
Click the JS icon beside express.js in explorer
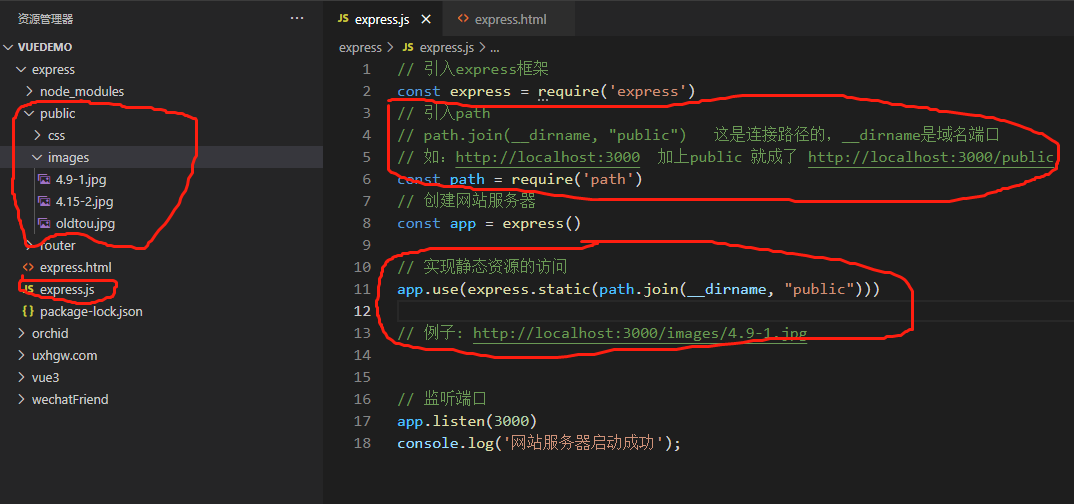click(x=29, y=290)
